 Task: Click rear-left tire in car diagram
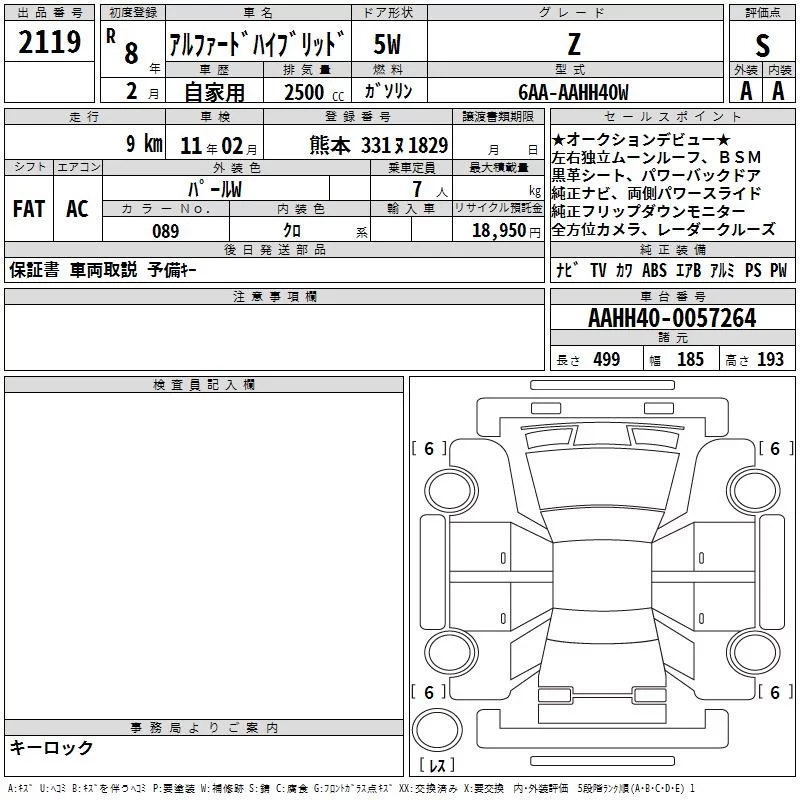(x=451, y=653)
